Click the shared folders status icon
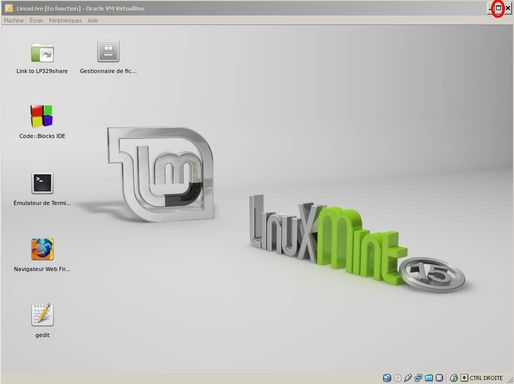 pyautogui.click(x=429, y=378)
